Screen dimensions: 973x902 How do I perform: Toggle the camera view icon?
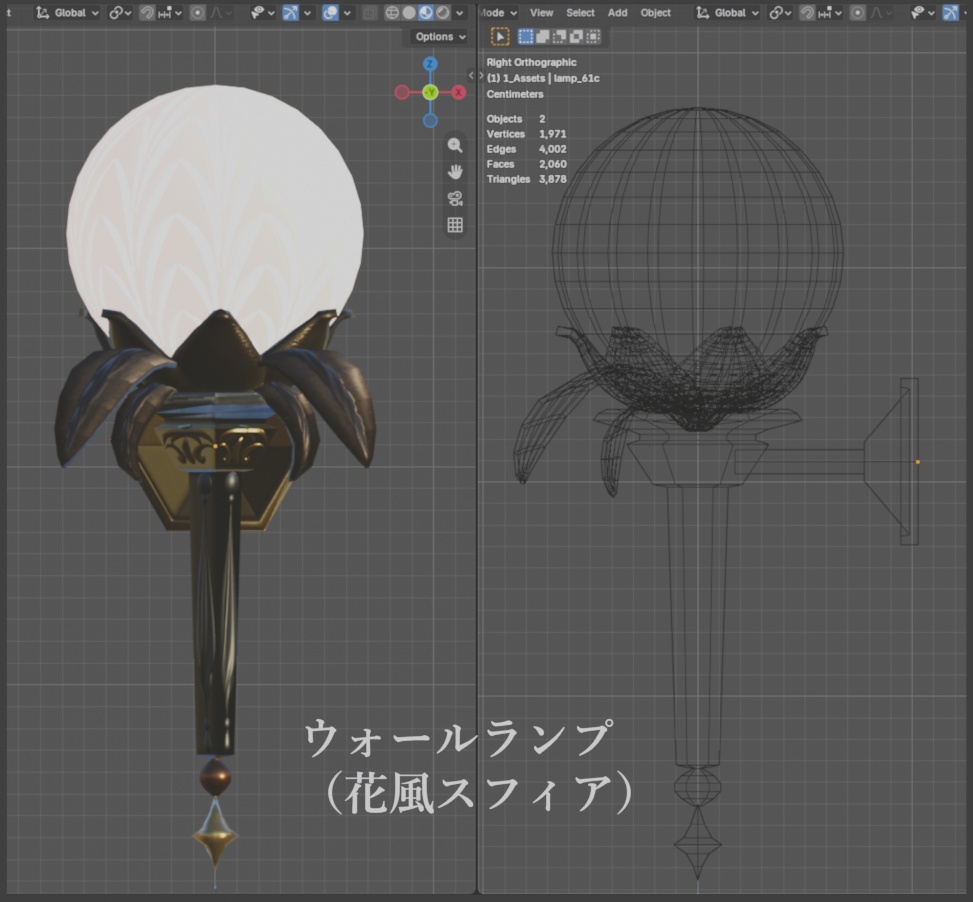455,199
